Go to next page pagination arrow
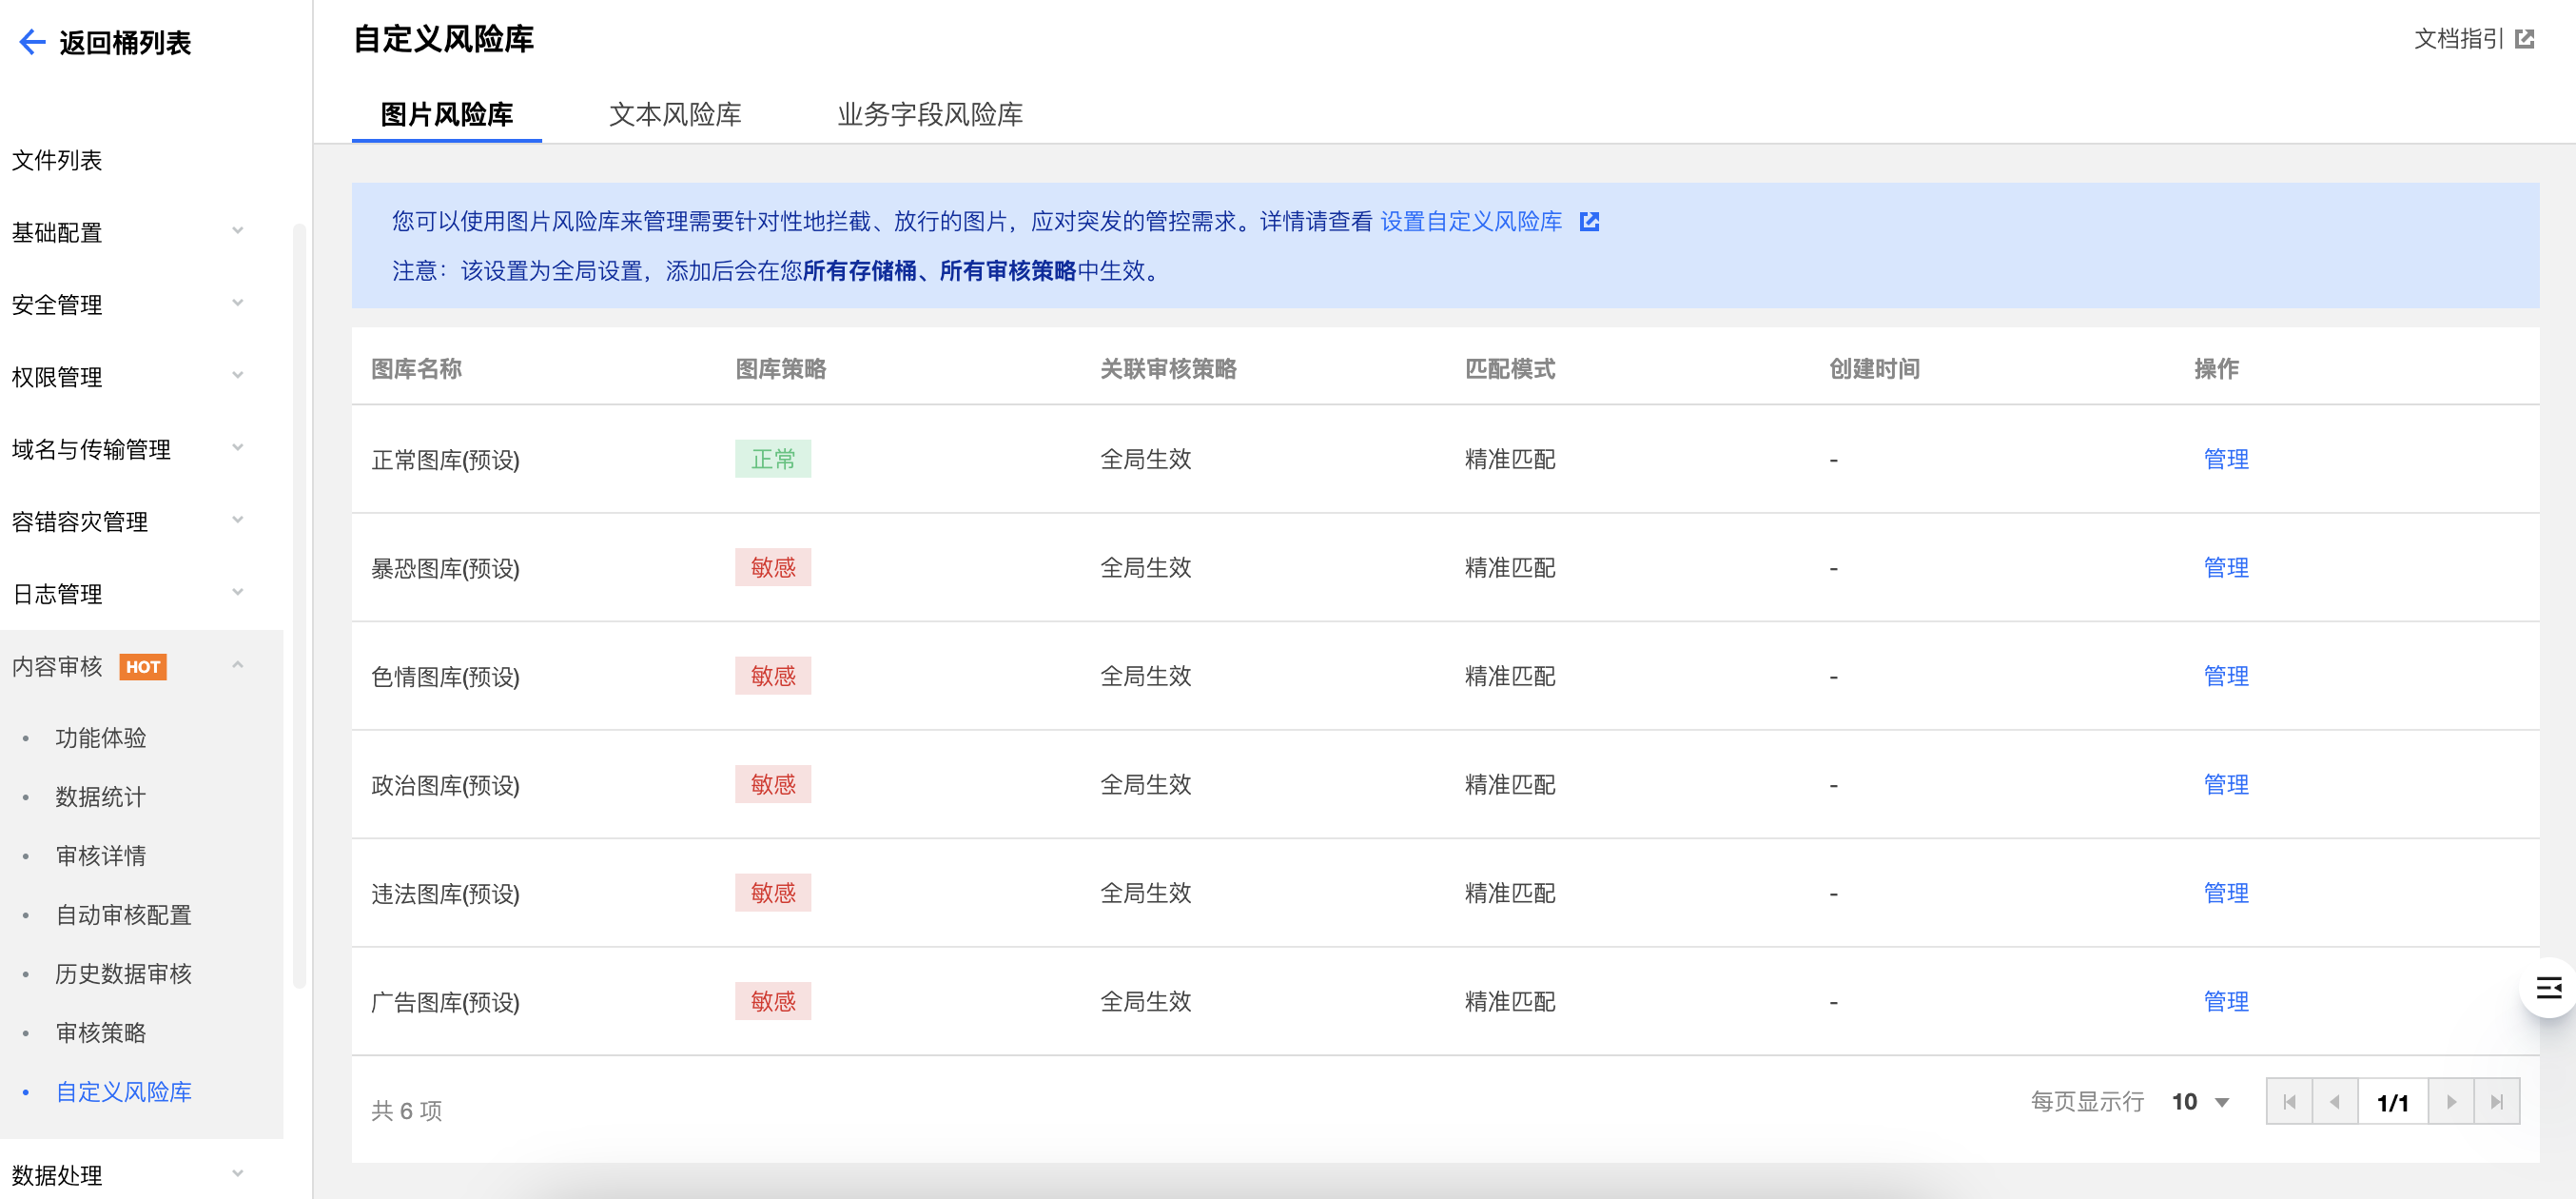2576x1199 pixels. tap(2451, 1102)
